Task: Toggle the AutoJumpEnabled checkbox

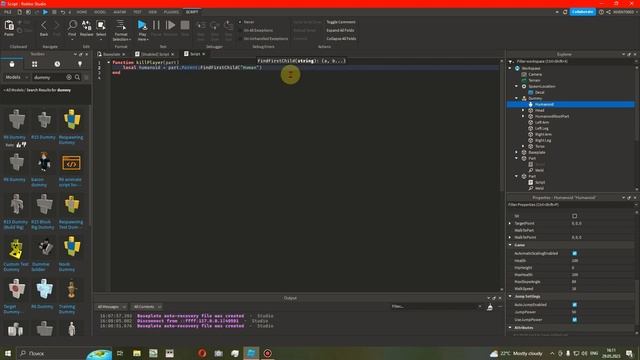Action: (574, 305)
